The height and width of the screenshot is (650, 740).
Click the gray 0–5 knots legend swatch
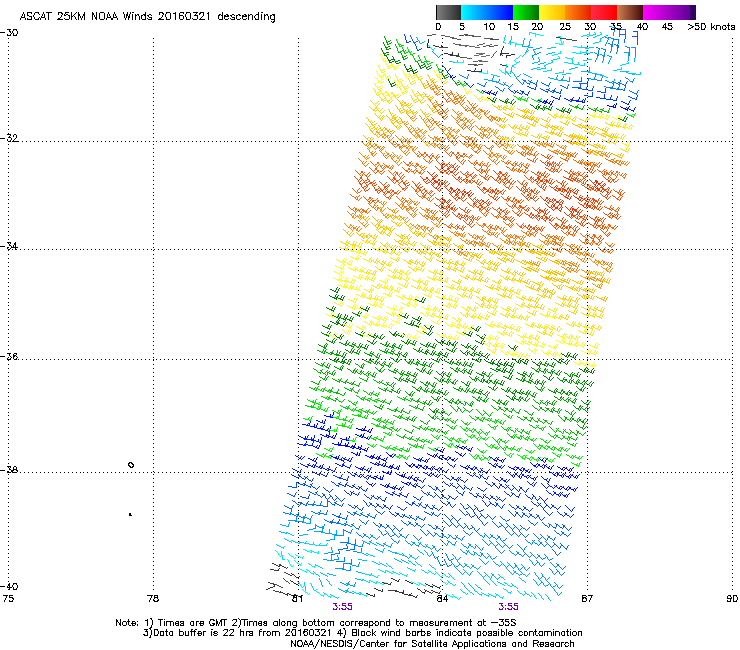coord(448,12)
